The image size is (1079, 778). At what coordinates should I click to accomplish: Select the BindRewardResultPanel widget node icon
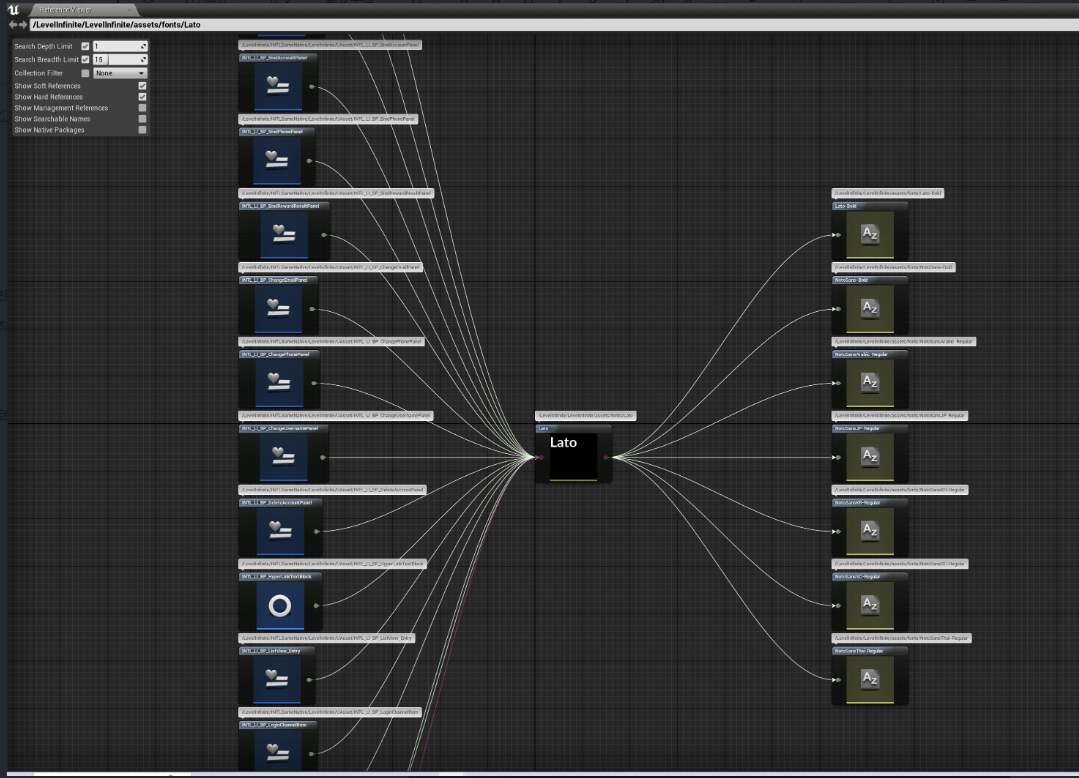tap(279, 235)
